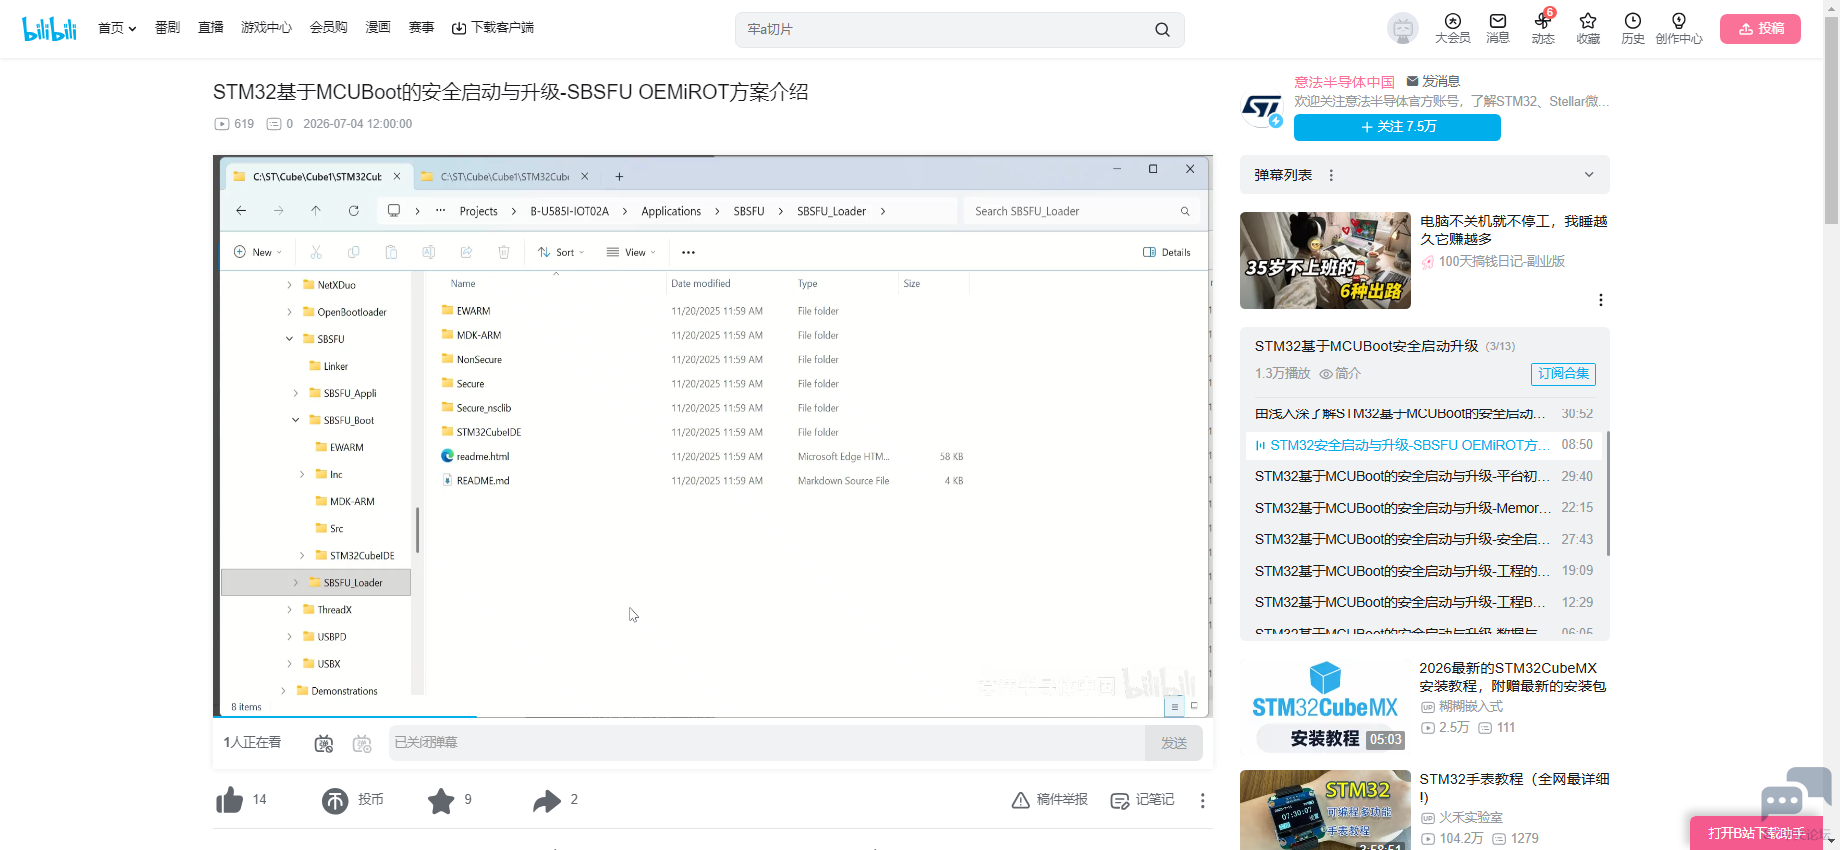
Task: Open 番剧 nav item
Action: tap(167, 28)
